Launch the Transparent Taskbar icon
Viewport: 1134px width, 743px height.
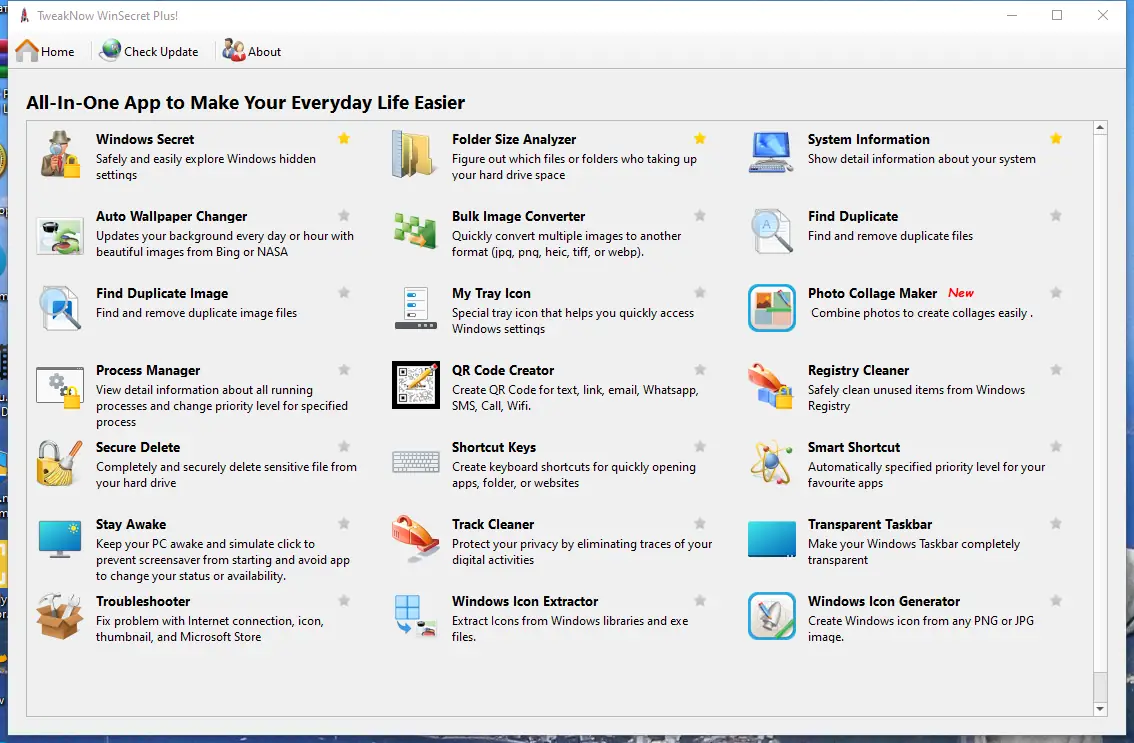[x=772, y=540]
